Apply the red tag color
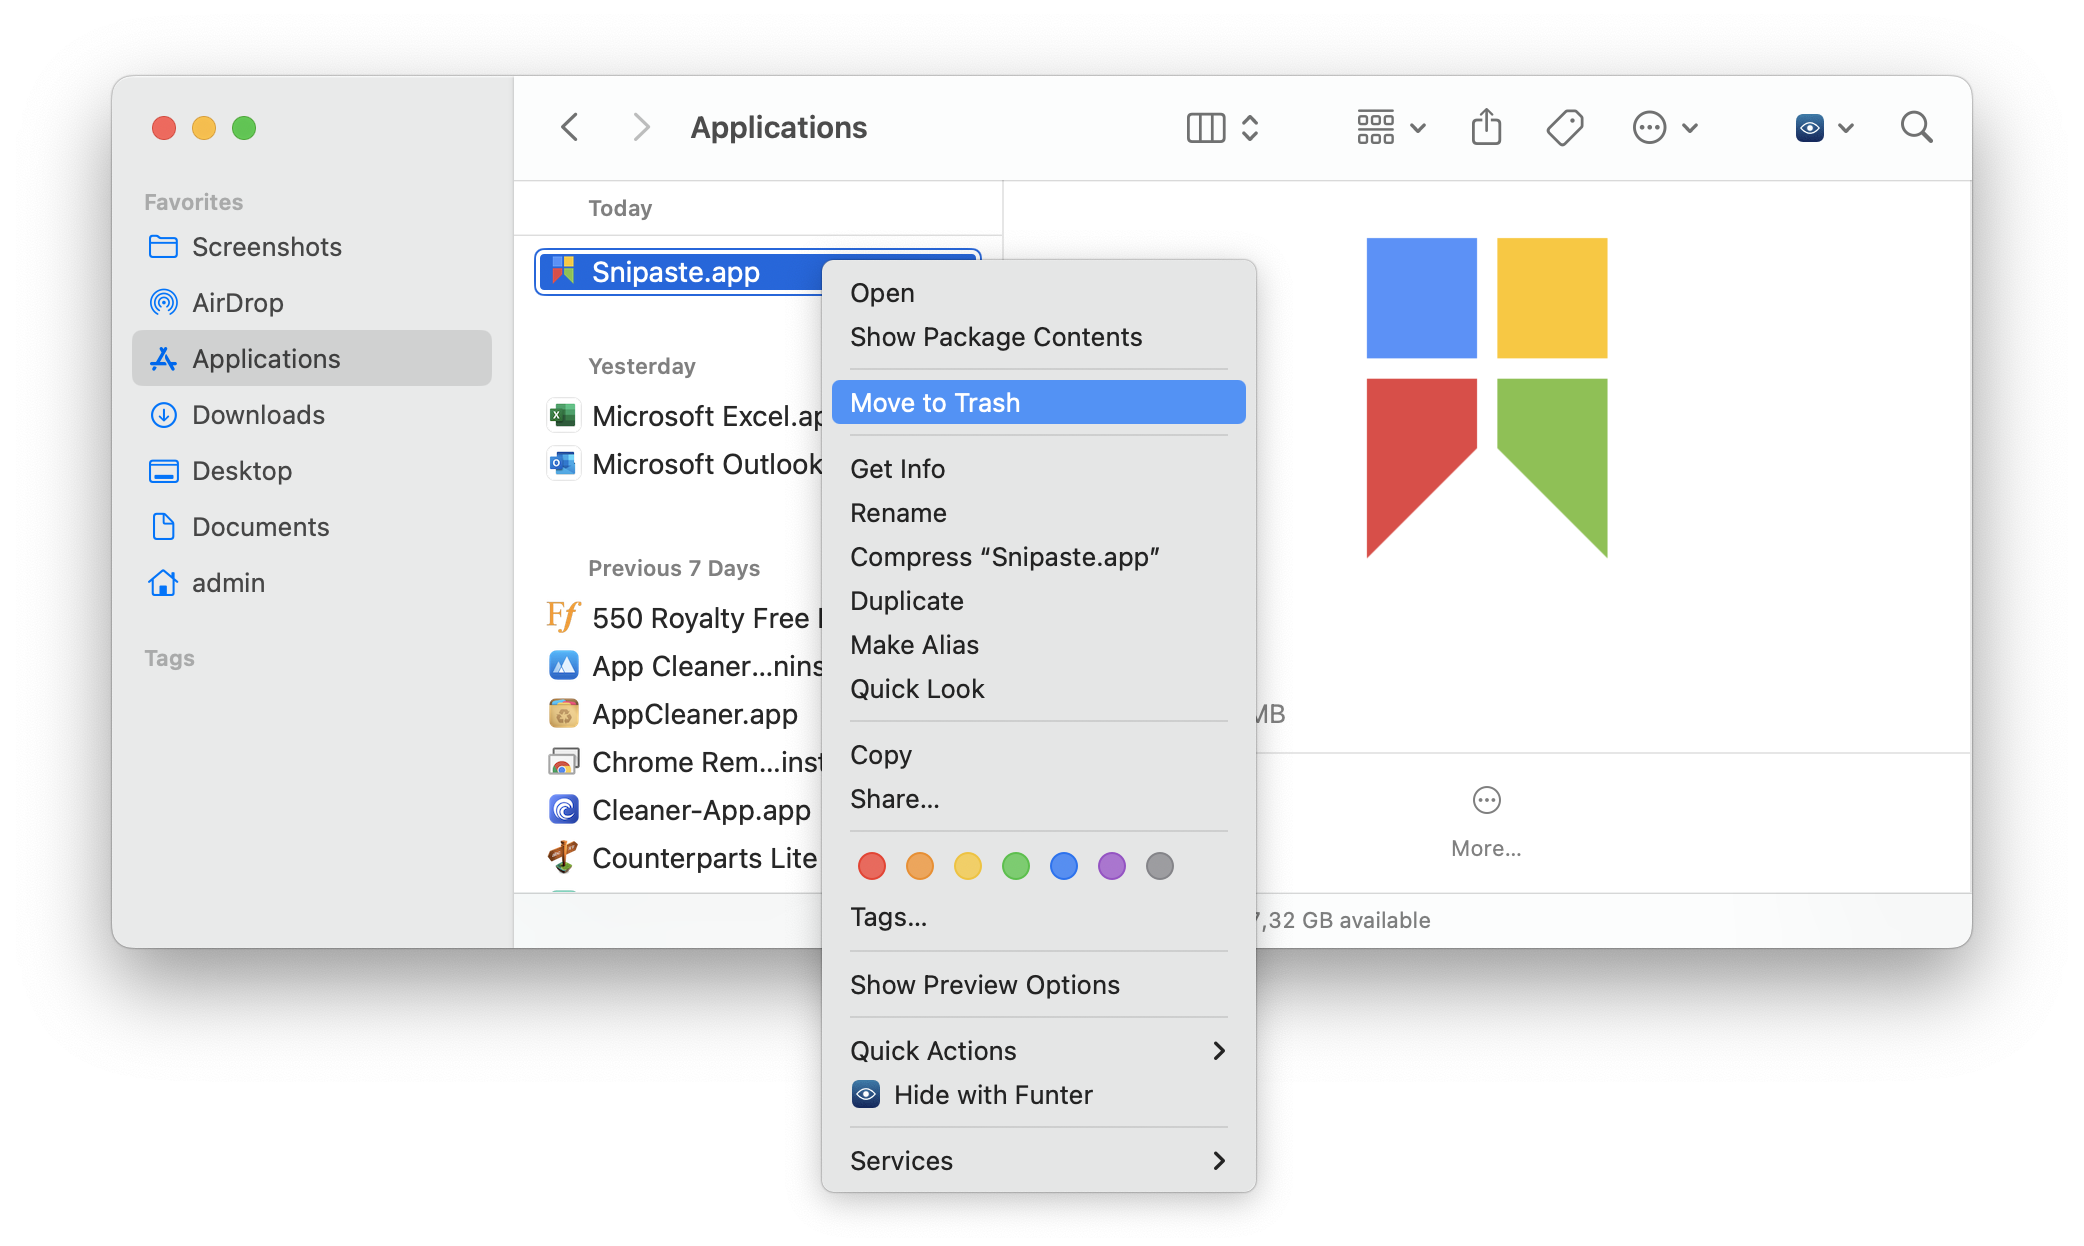 click(872, 866)
